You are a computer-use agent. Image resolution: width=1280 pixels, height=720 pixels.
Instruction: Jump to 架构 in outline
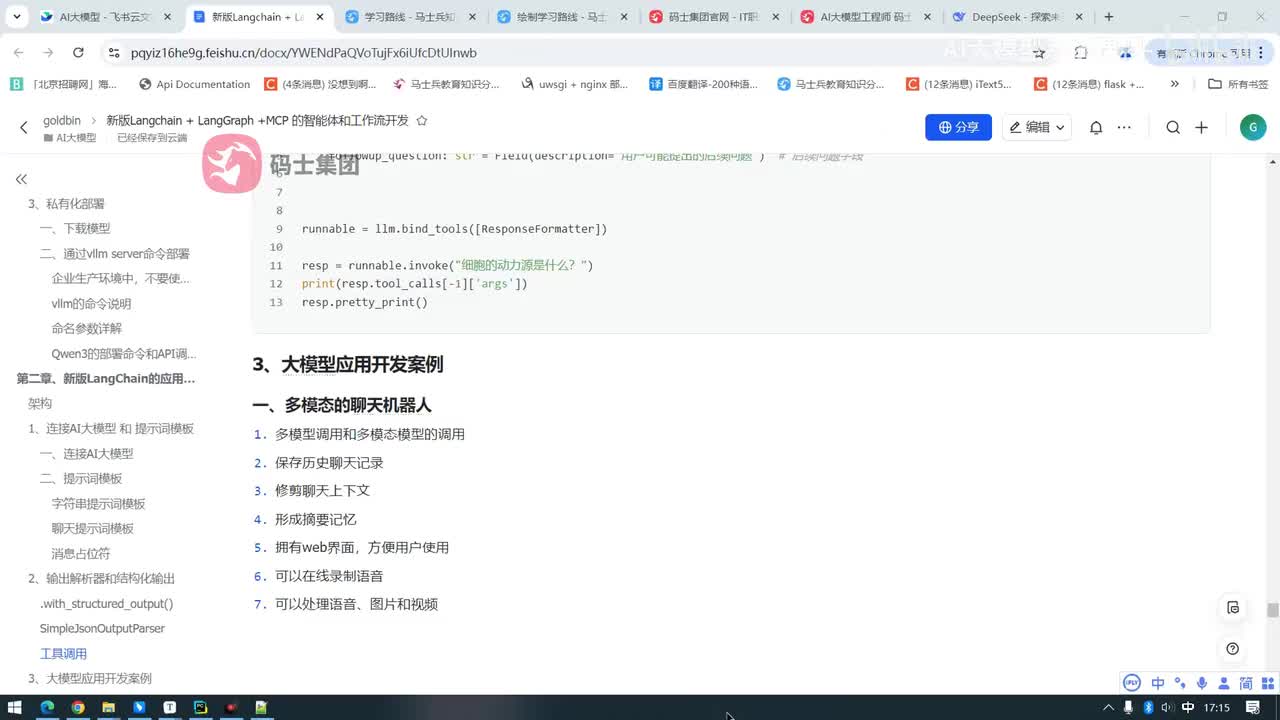pos(40,403)
